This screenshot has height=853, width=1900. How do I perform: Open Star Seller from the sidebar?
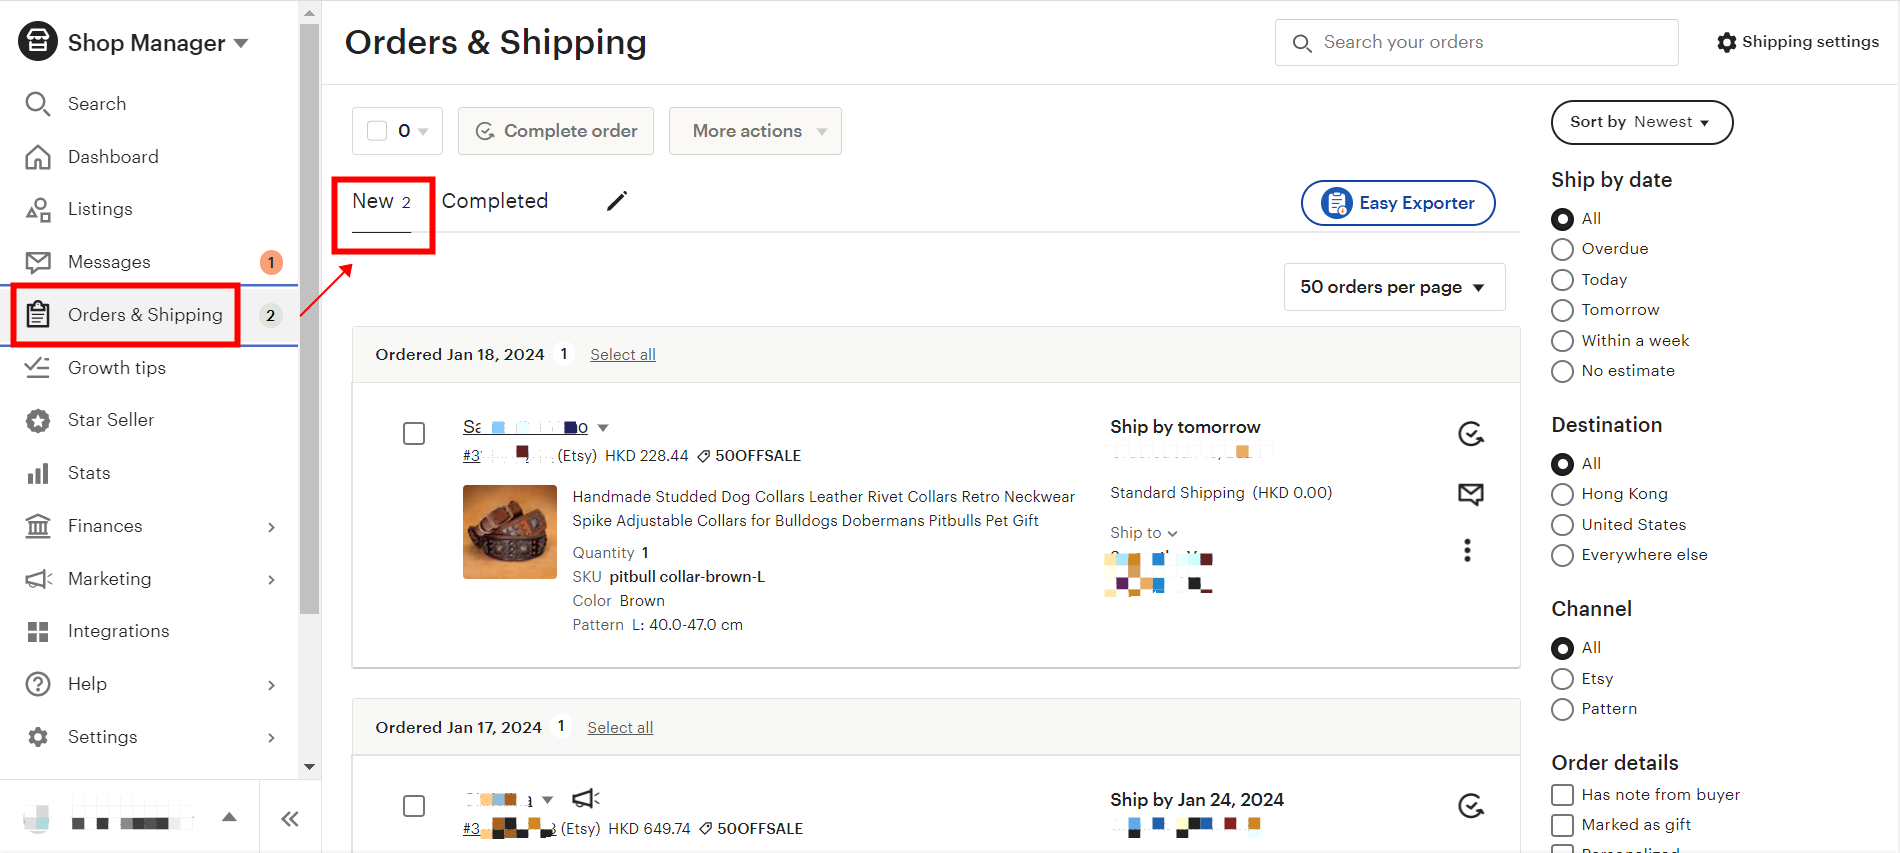112,419
